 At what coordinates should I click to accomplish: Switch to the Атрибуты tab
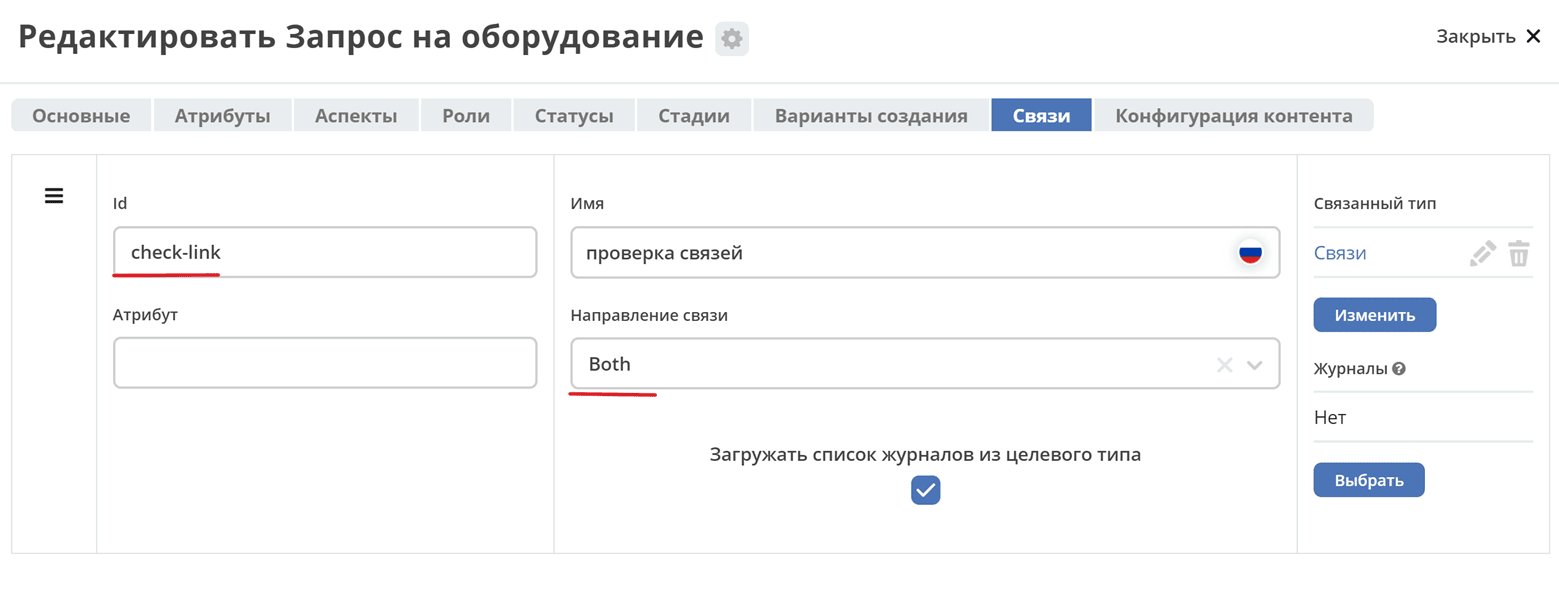[223, 115]
